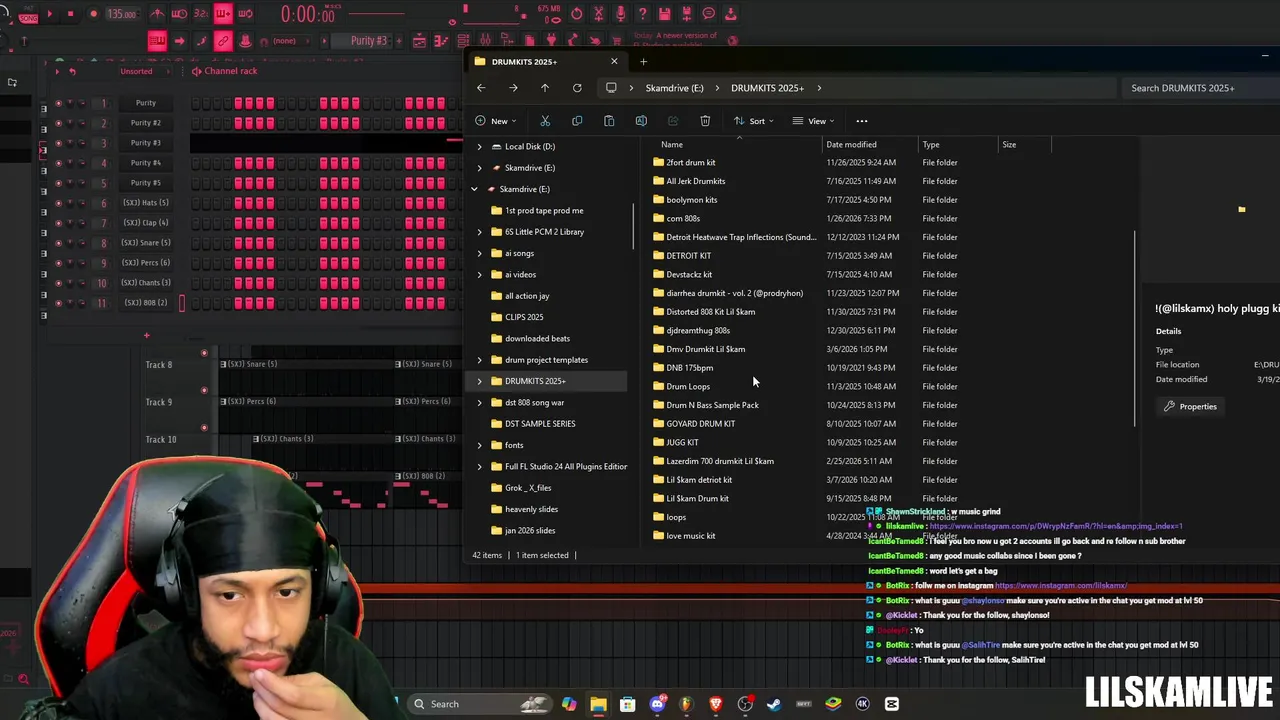Select the (SXJ) Clap (4) channel button
The image size is (1280, 720).
pos(146,223)
